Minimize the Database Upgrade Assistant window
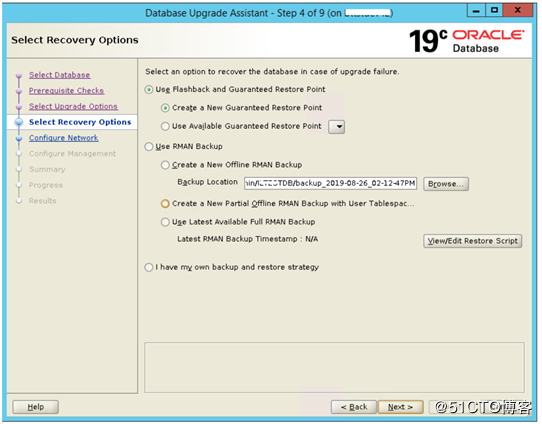 [476, 10]
